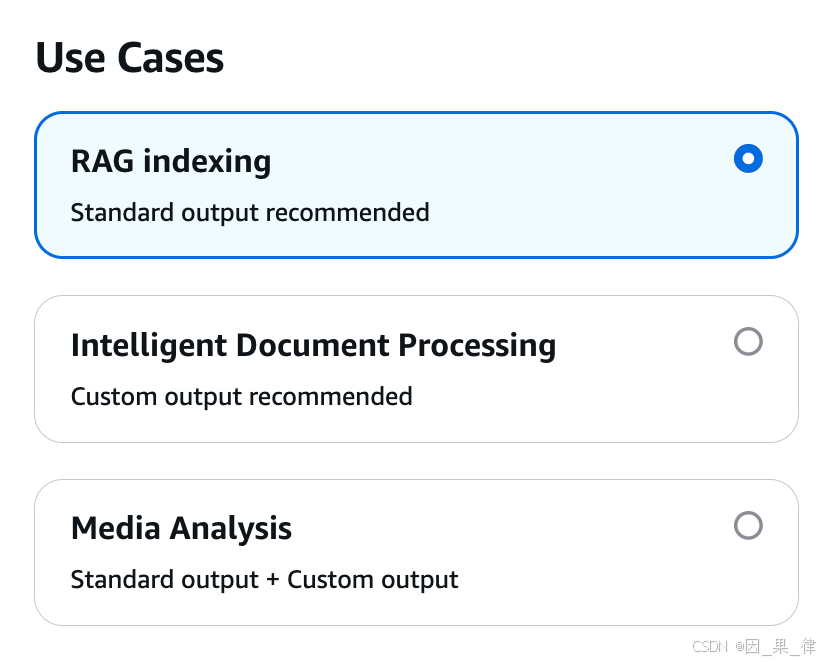Select the RAG indexing radio button
Screen dimensions: 820x662
(x=748, y=158)
